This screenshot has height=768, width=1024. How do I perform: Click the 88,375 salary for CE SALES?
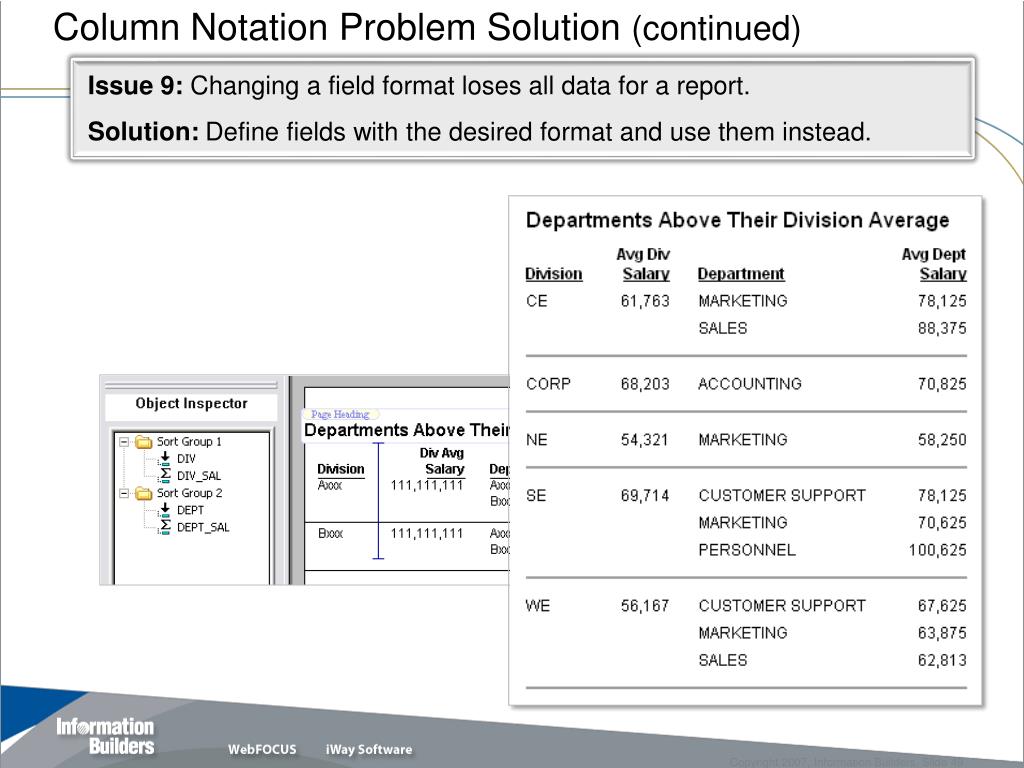[942, 328]
